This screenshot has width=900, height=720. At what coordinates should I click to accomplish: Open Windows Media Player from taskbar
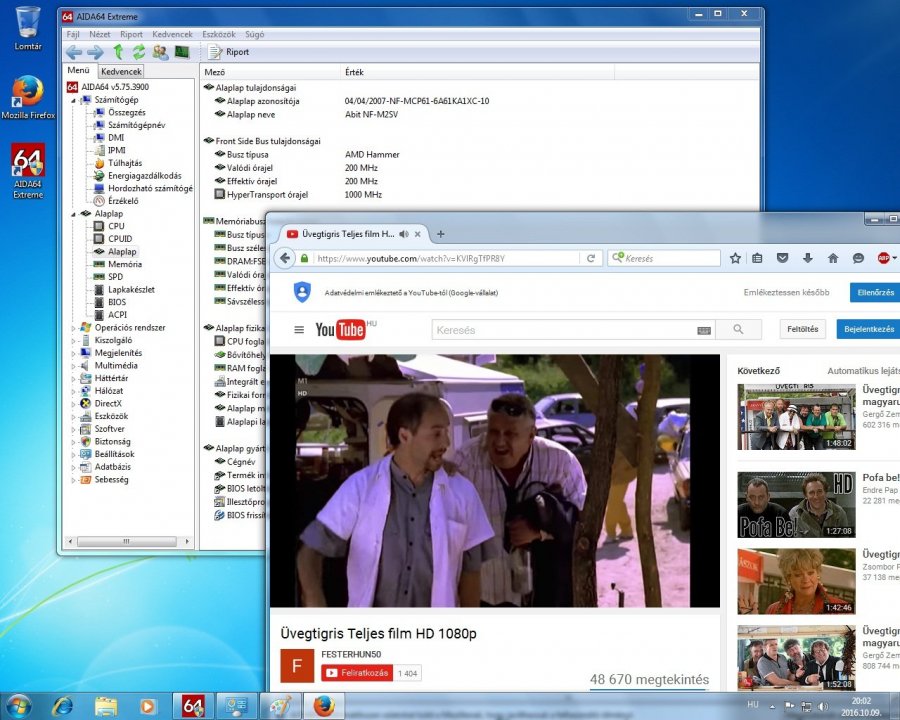point(148,706)
